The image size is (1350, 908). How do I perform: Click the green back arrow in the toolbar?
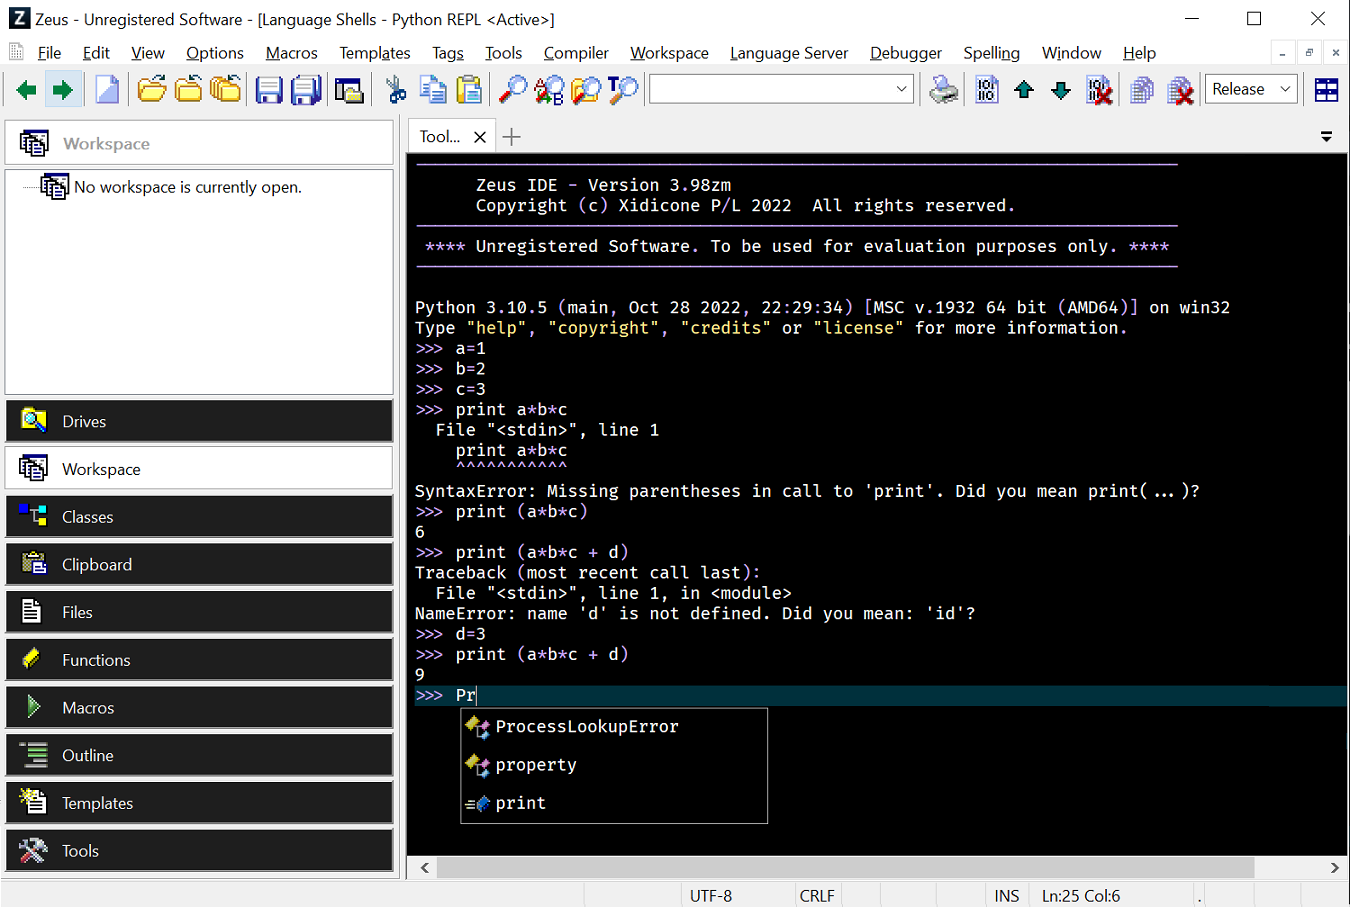click(26, 90)
